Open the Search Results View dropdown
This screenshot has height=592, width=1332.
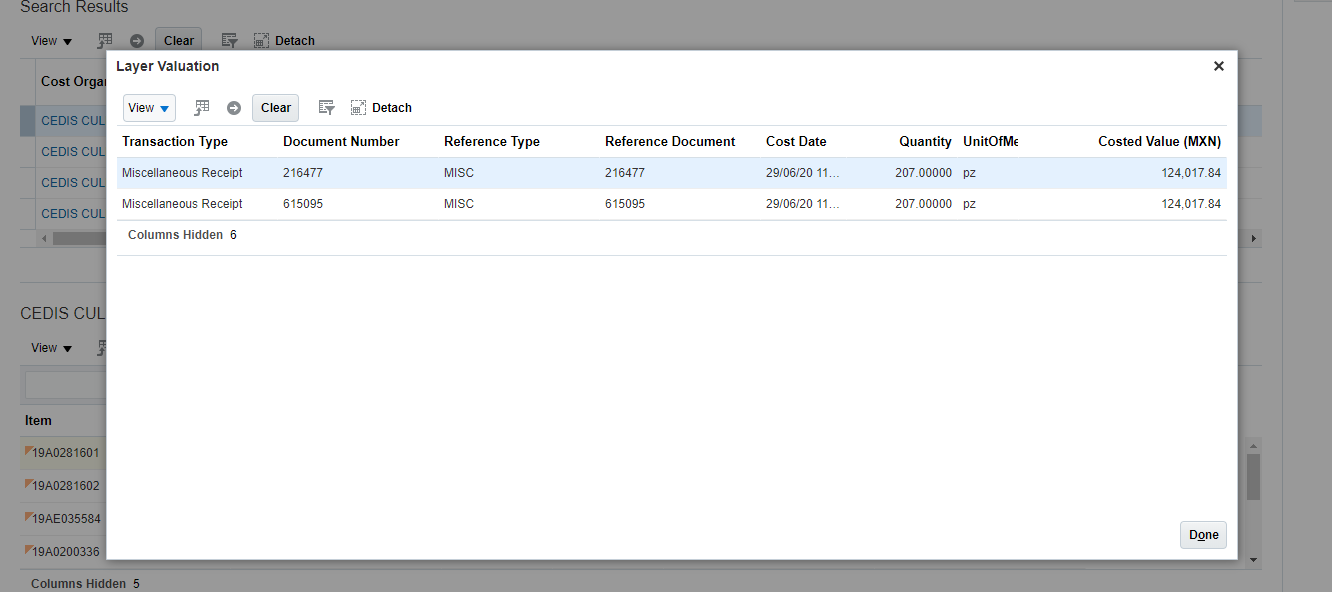click(50, 40)
